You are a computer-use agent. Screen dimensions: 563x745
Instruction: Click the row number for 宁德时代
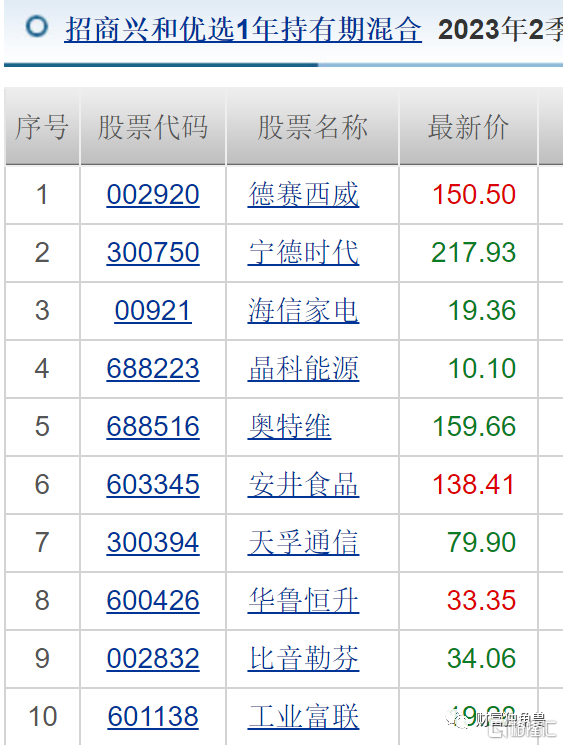[42, 252]
